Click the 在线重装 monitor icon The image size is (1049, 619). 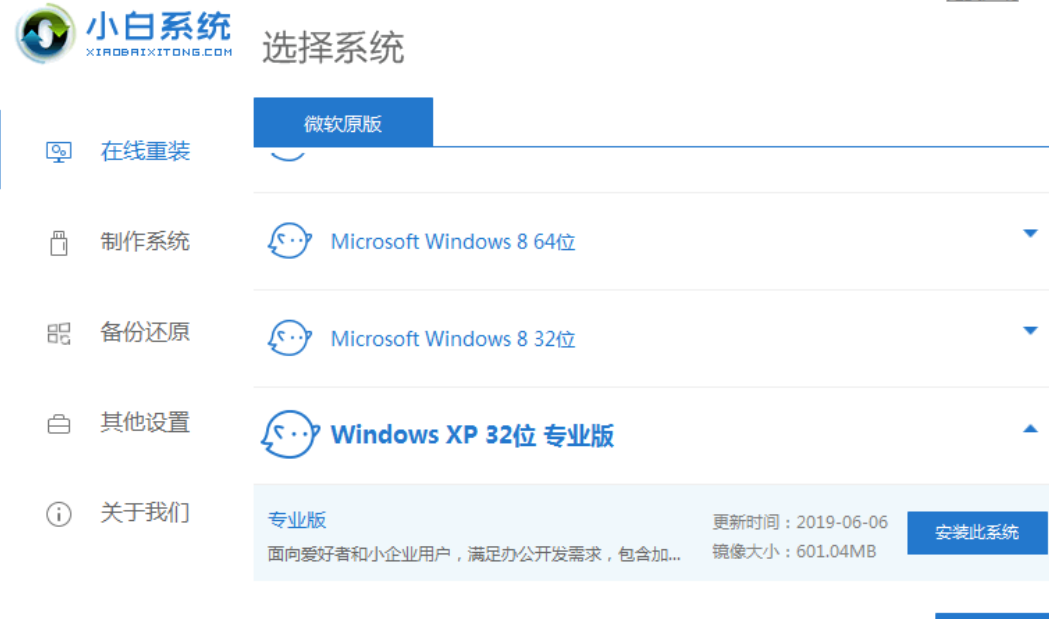click(59, 152)
